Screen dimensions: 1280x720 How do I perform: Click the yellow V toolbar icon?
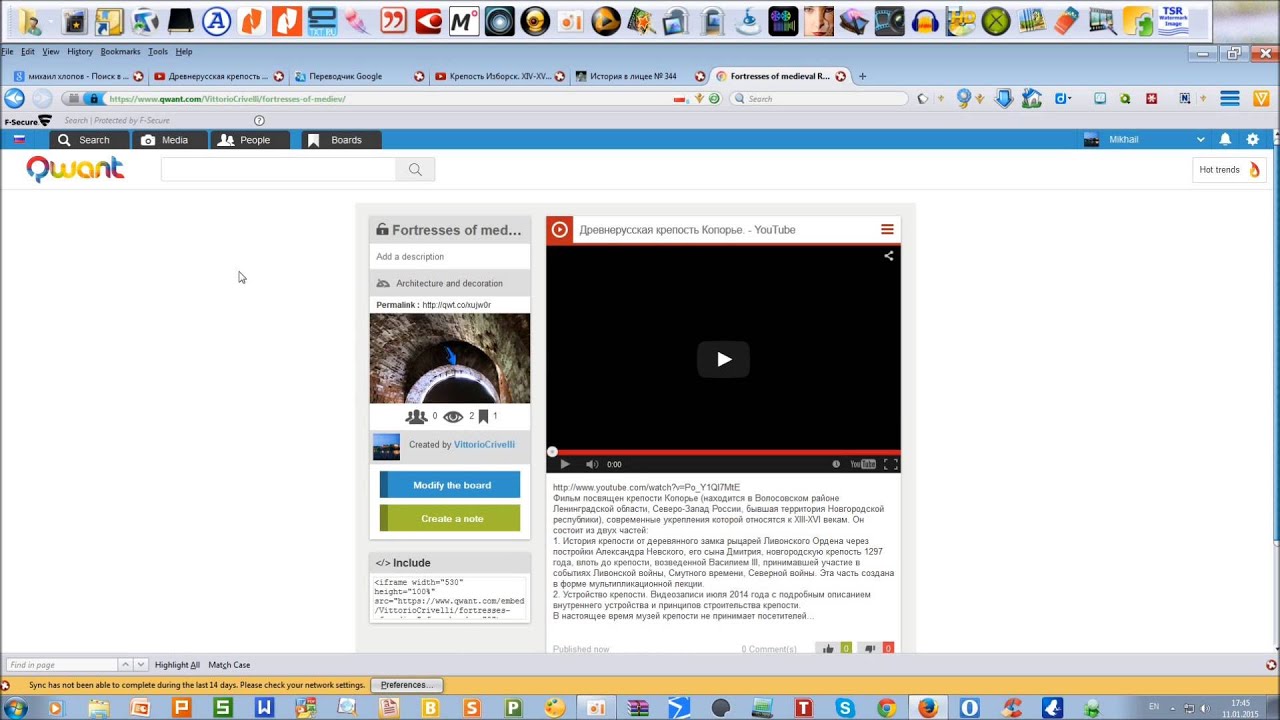pyautogui.click(x=1262, y=98)
